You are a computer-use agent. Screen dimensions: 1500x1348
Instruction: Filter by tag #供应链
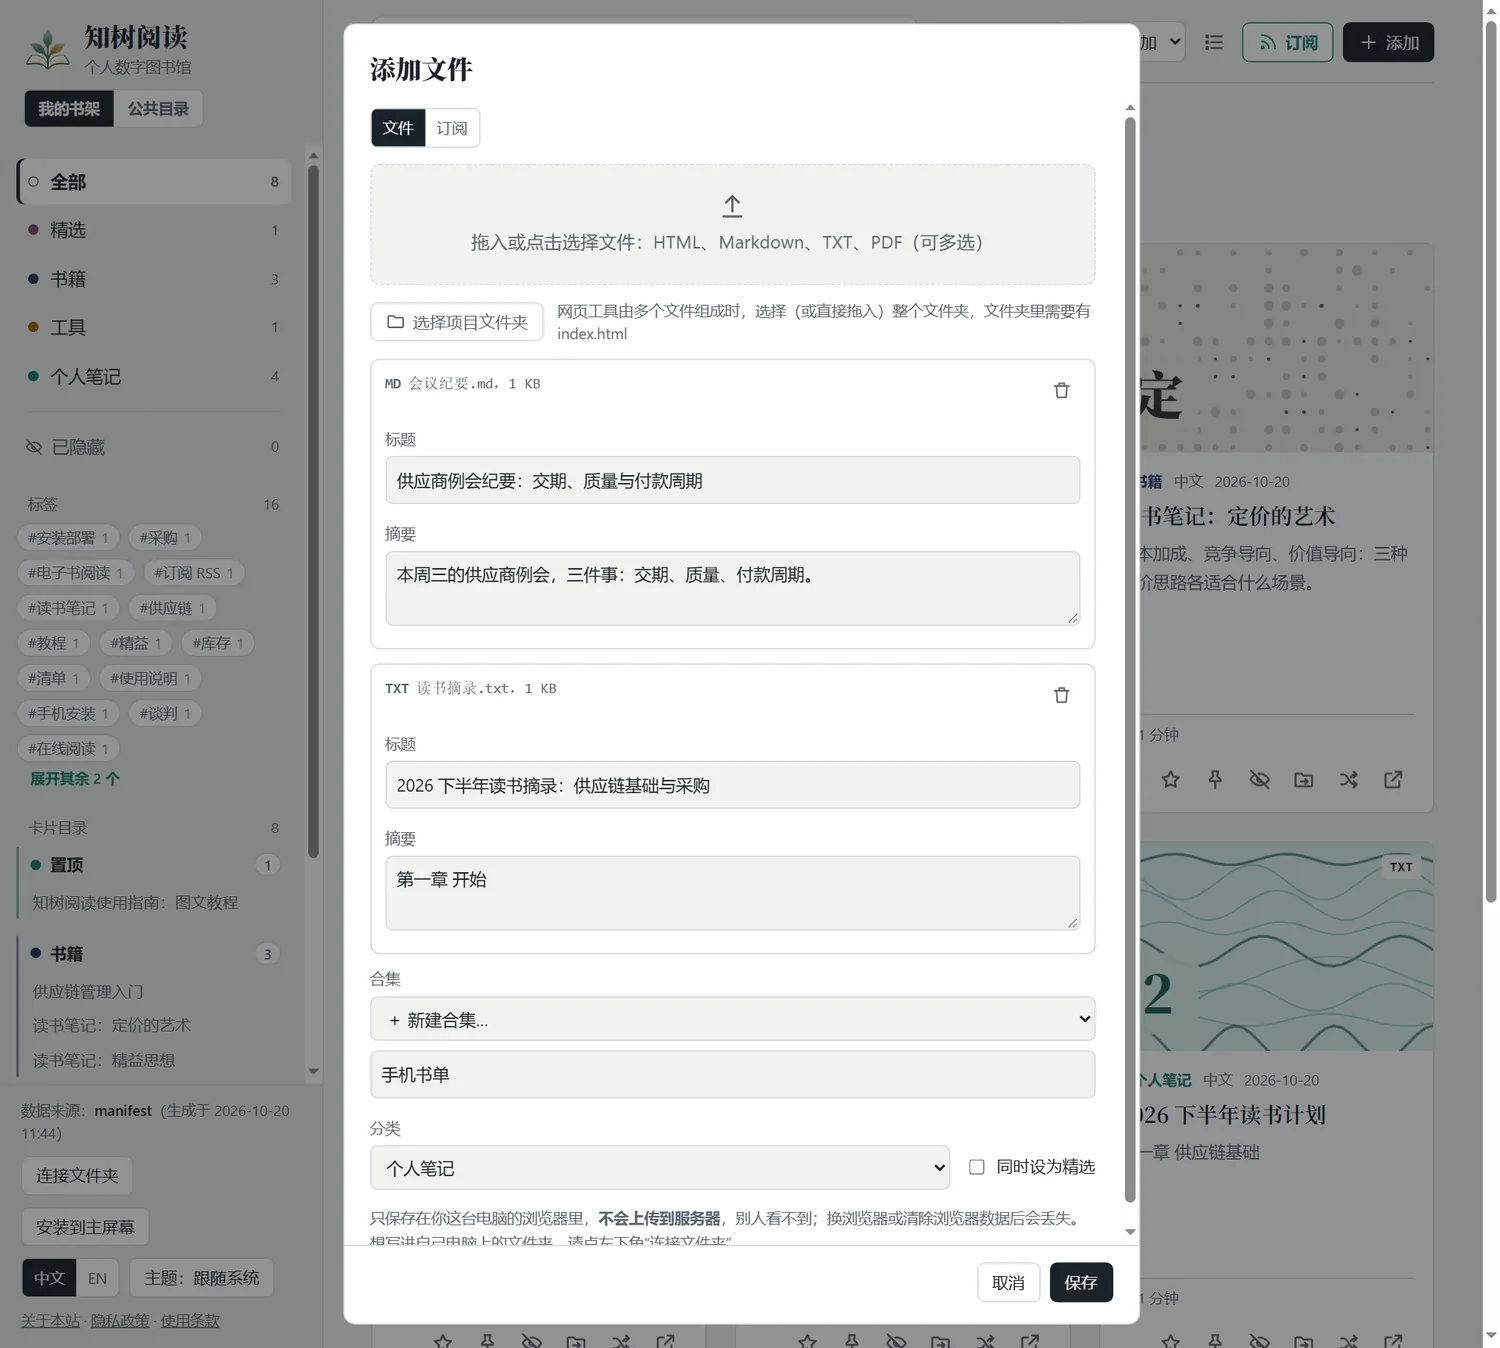pyautogui.click(x=172, y=608)
